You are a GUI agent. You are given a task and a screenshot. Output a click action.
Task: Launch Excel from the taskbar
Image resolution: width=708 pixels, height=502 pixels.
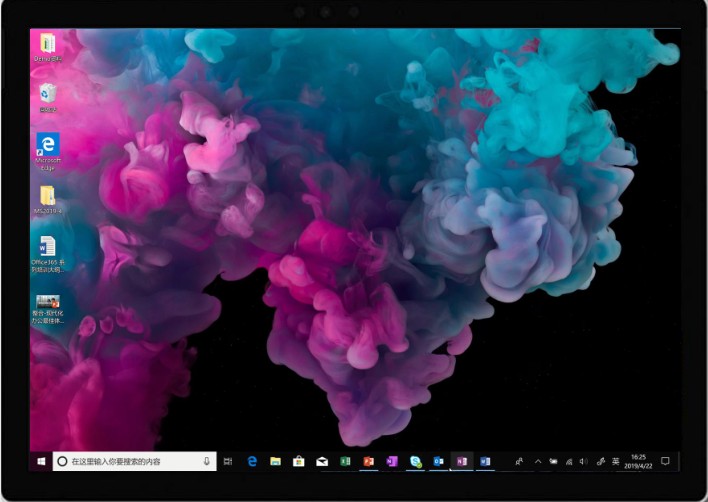(x=345, y=461)
